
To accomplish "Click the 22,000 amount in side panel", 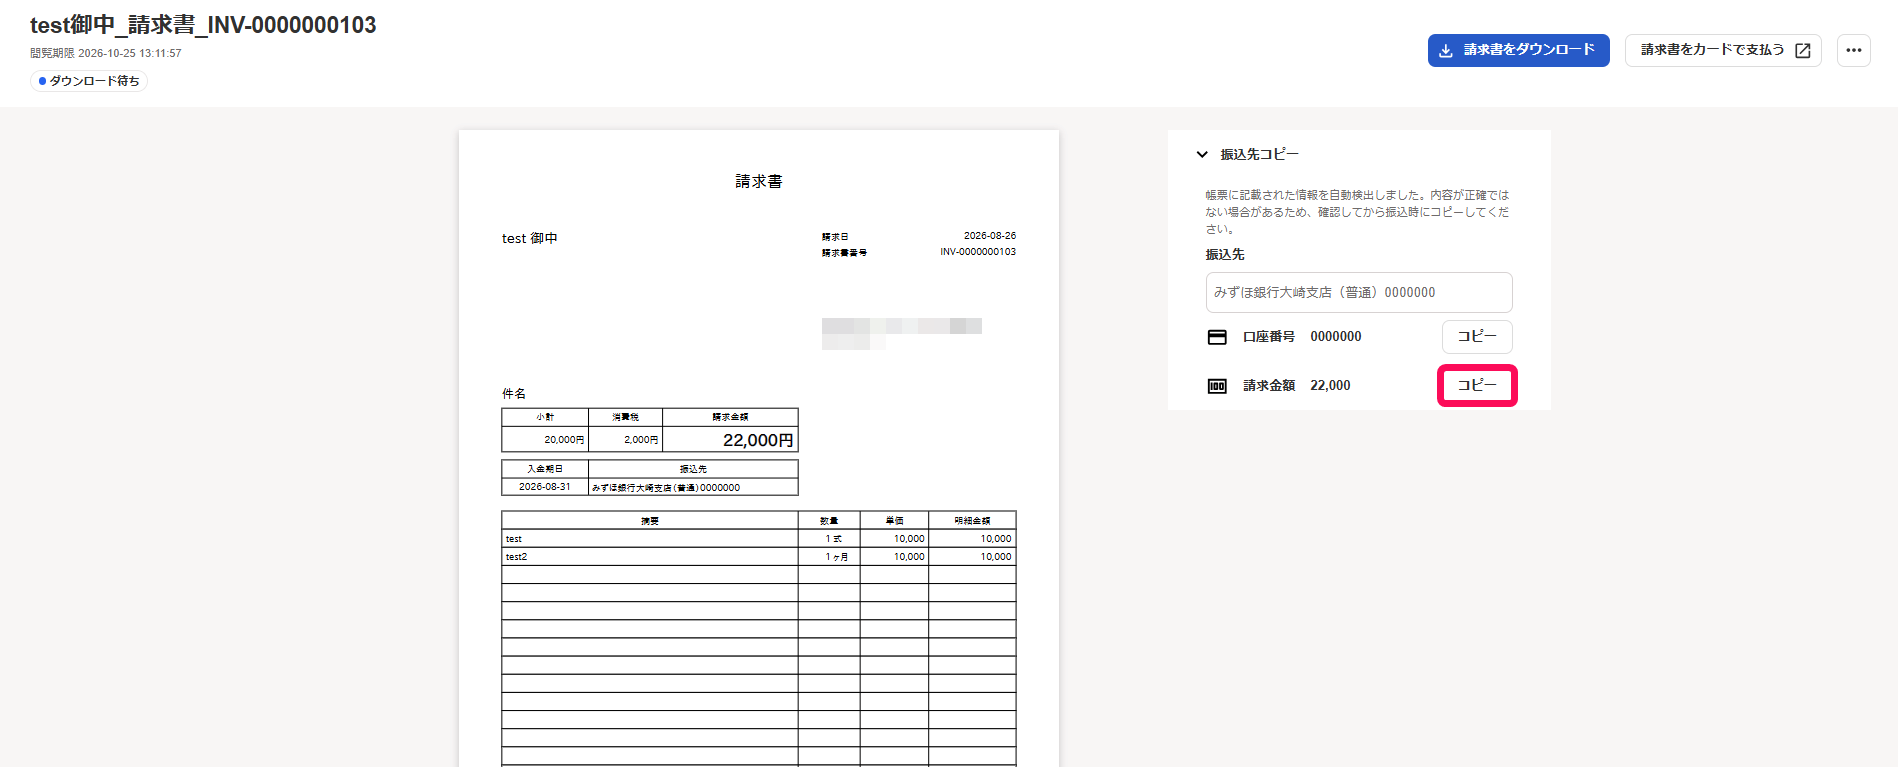I will (x=1330, y=385).
